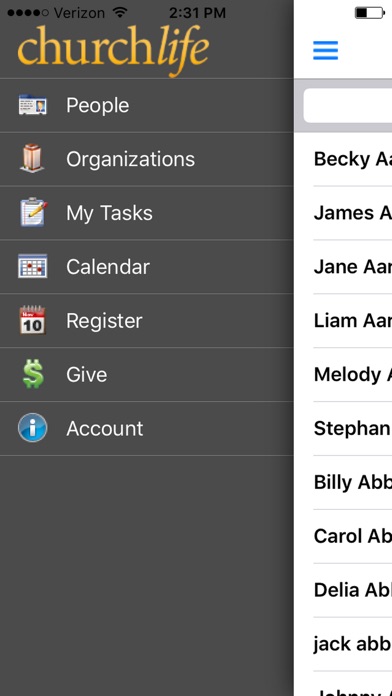Tap the People ID card icon
The height and width of the screenshot is (696, 392).
(32, 105)
